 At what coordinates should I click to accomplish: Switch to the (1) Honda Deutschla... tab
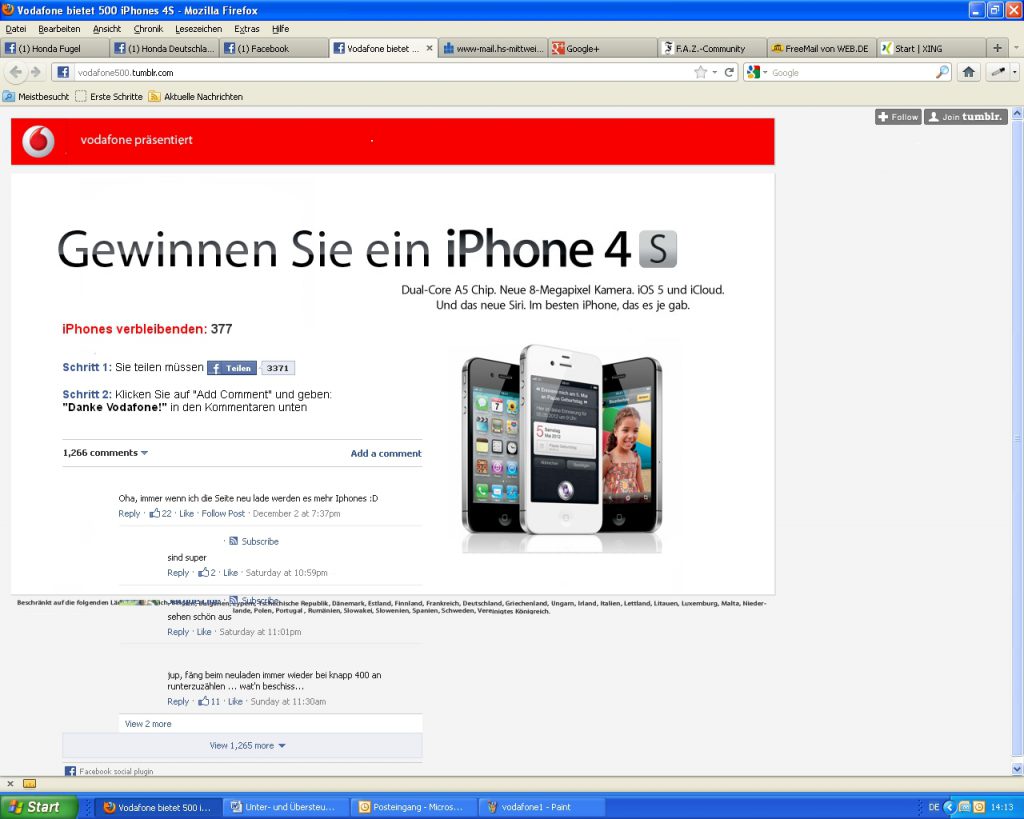pyautogui.click(x=164, y=48)
